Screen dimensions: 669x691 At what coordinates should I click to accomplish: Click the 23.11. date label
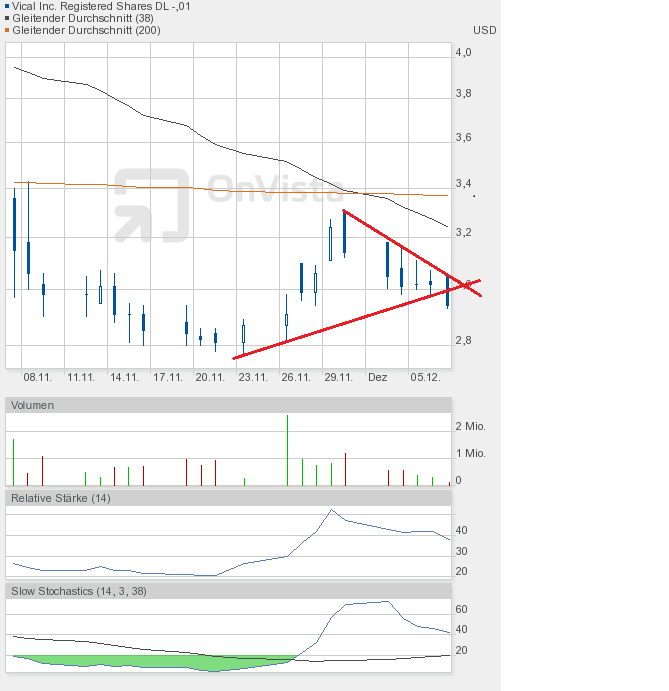pos(253,377)
